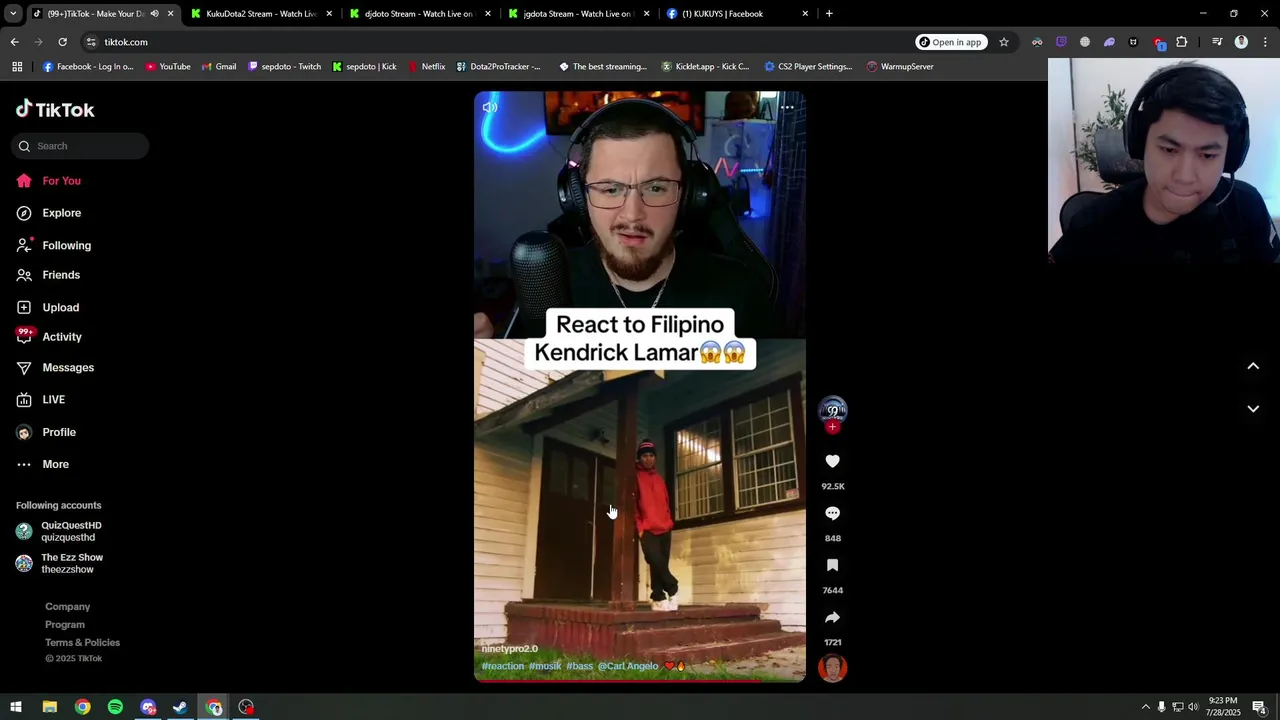Follow creator with red plus button
This screenshot has width=1280, height=720.
tap(832, 427)
